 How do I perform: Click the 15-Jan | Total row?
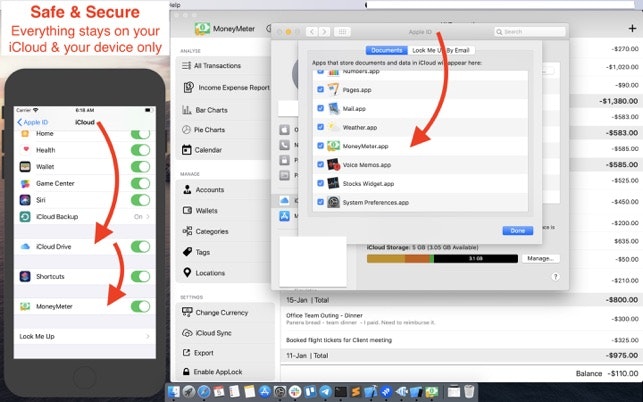462,300
